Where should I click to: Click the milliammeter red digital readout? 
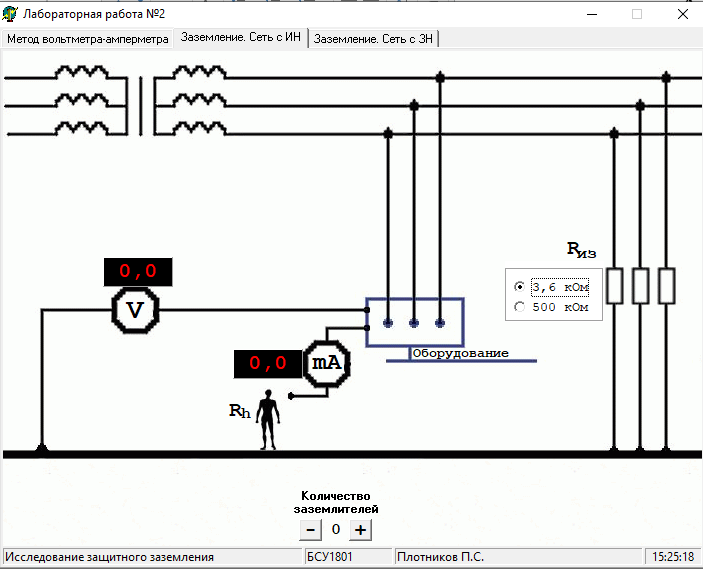click(x=268, y=364)
